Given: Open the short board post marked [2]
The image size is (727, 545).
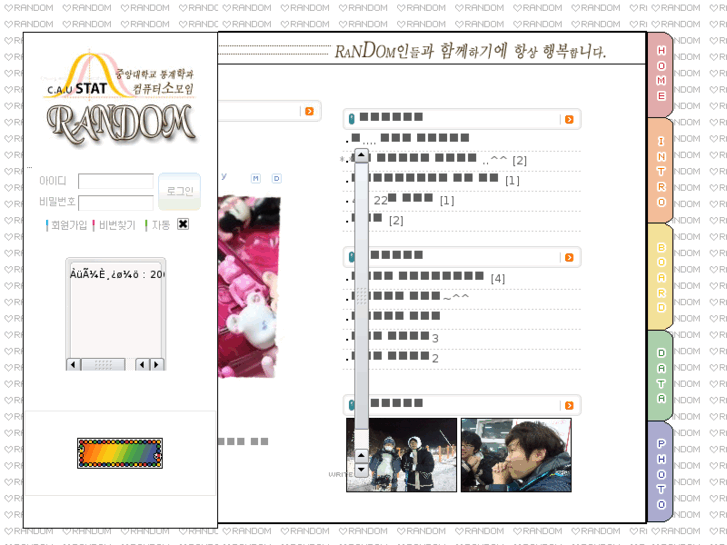Looking at the screenshot, I should tap(377, 219).
